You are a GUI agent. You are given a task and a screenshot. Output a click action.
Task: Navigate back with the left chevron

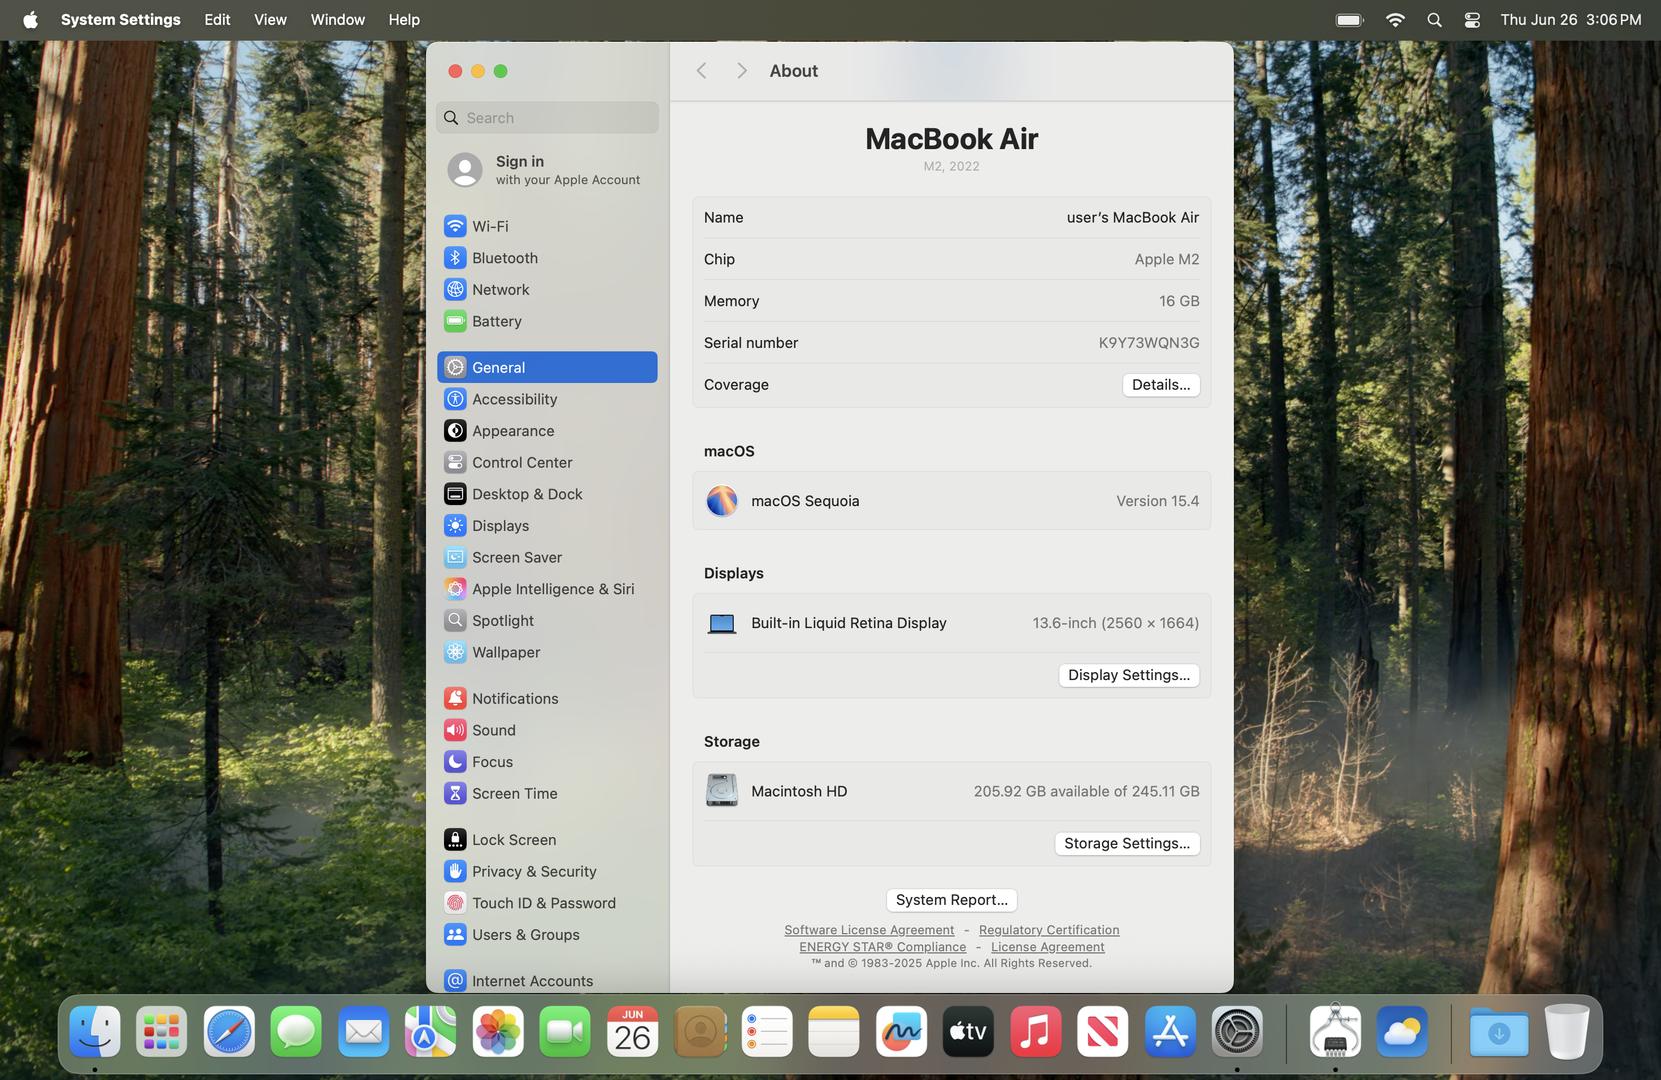[x=701, y=71]
